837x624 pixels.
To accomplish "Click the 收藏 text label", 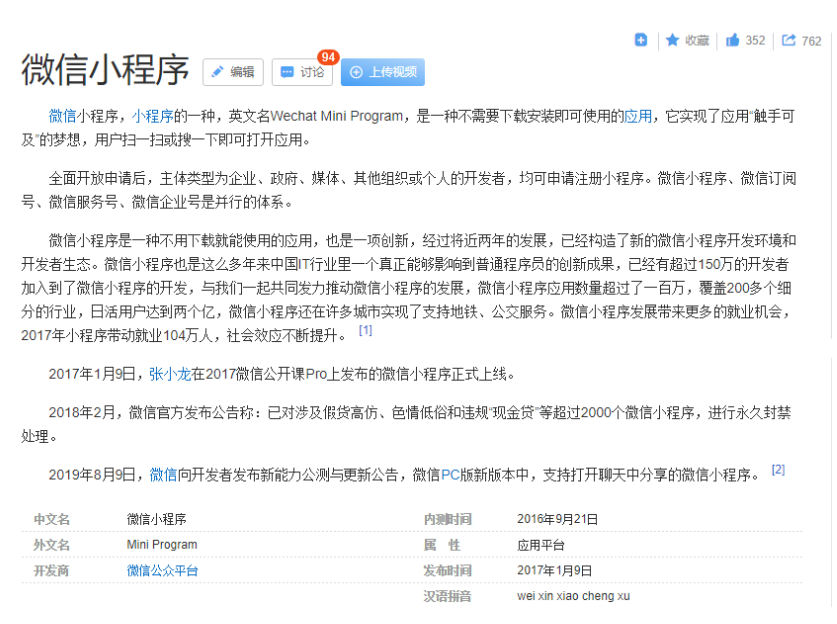I will tap(697, 41).
